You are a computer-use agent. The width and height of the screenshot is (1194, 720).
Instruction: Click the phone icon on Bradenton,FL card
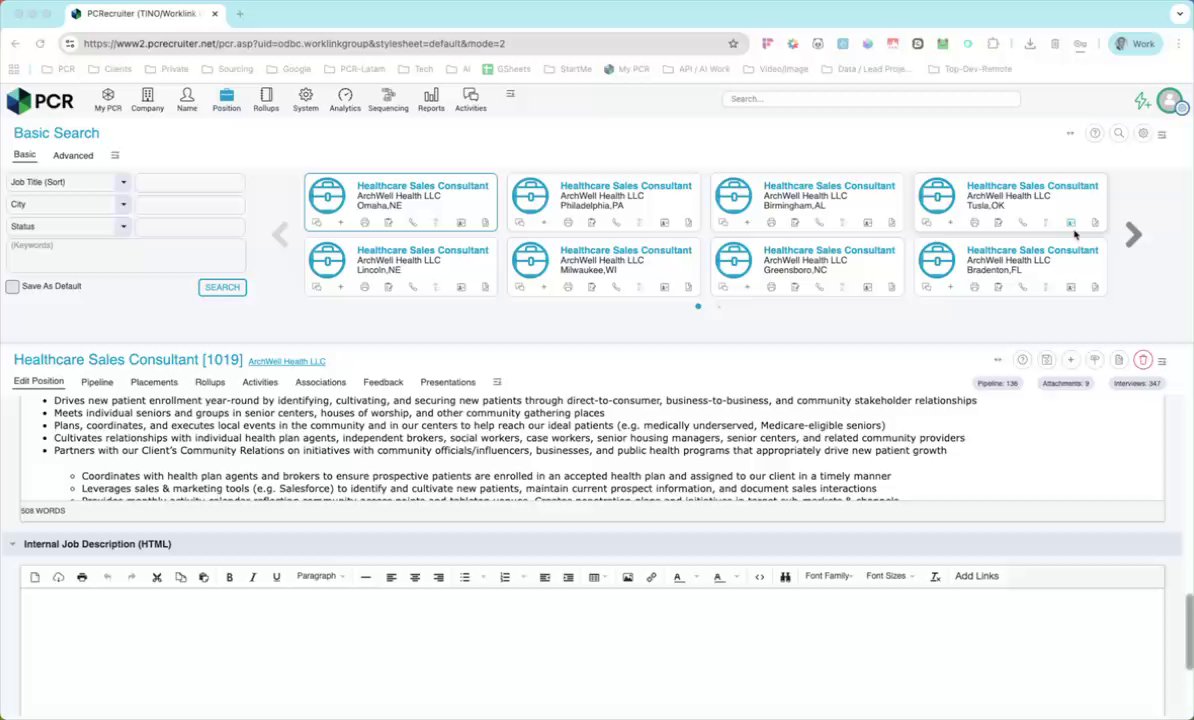(1023, 288)
